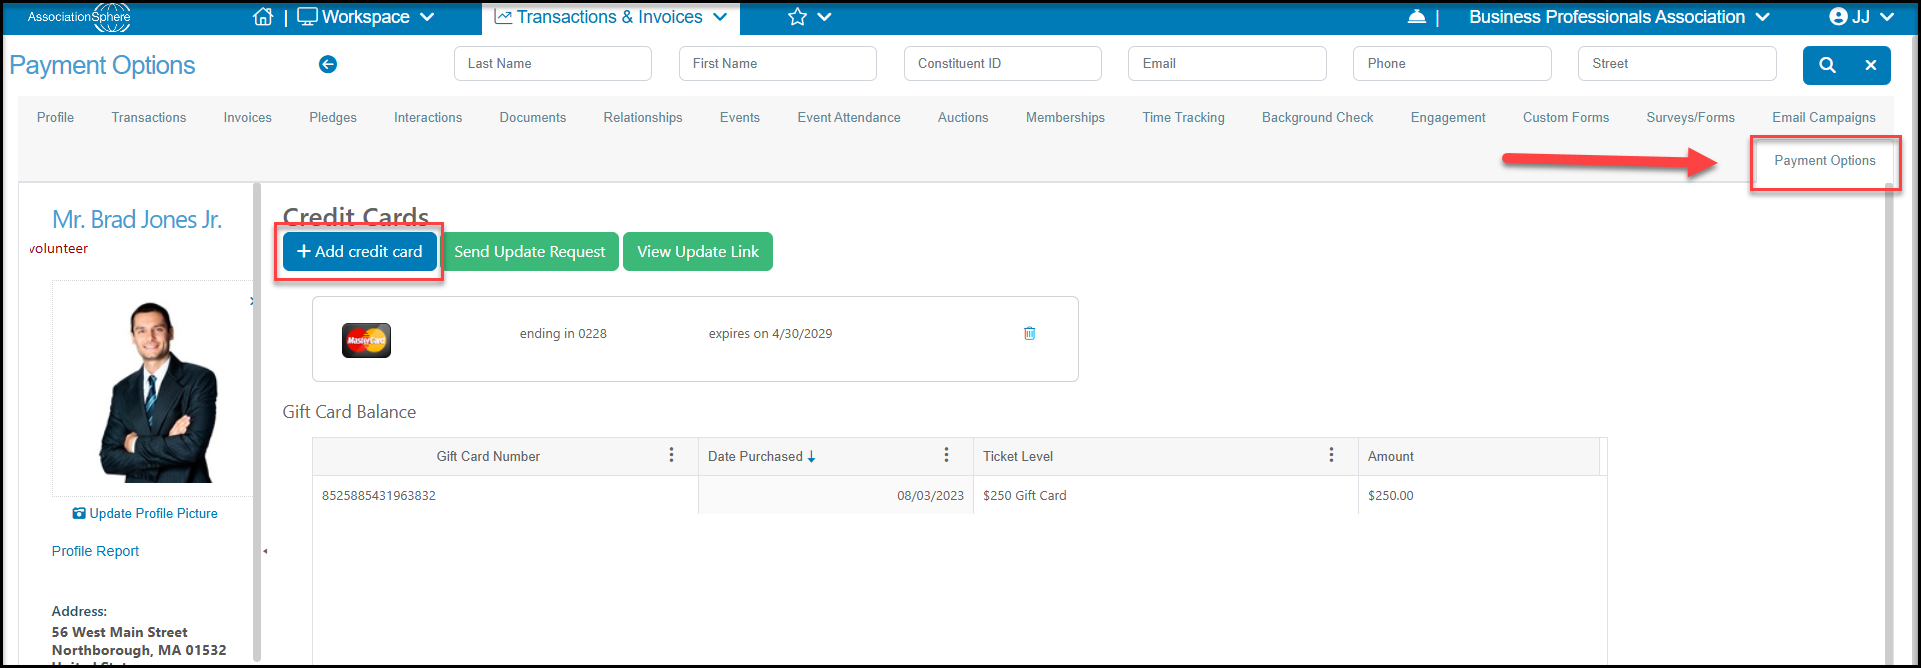Switch to the Memberships tab
The width and height of the screenshot is (1921, 668).
[x=1065, y=117]
